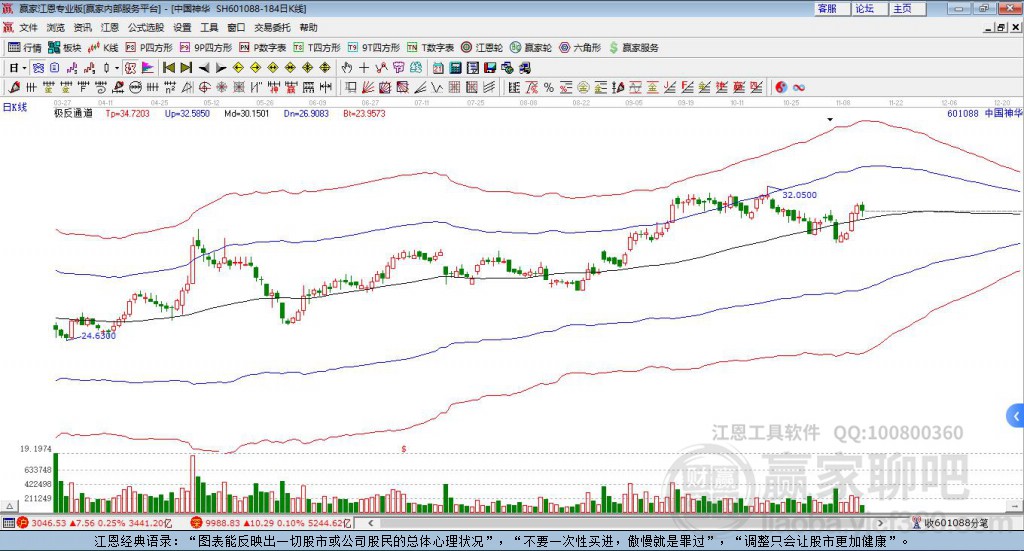1024x551 pixels.
Task: Click the Up=32.5850 indicator value
Action: pyautogui.click(x=187, y=114)
